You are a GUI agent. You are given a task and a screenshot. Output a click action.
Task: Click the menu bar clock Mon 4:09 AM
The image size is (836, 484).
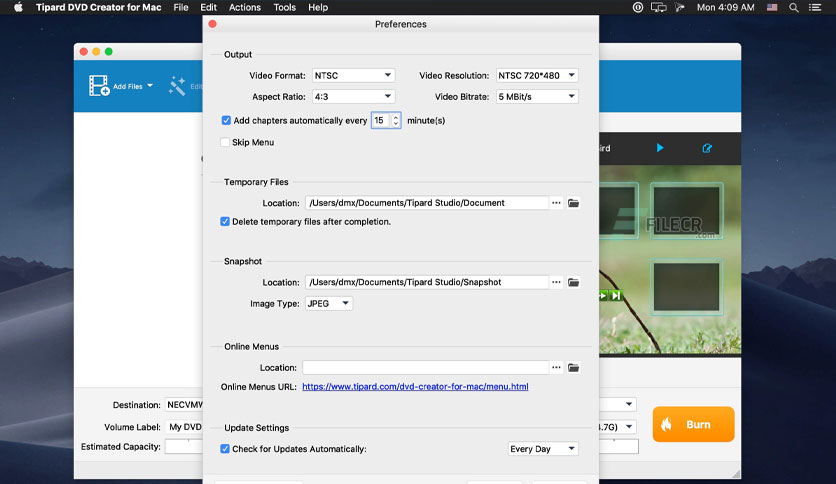[726, 7]
